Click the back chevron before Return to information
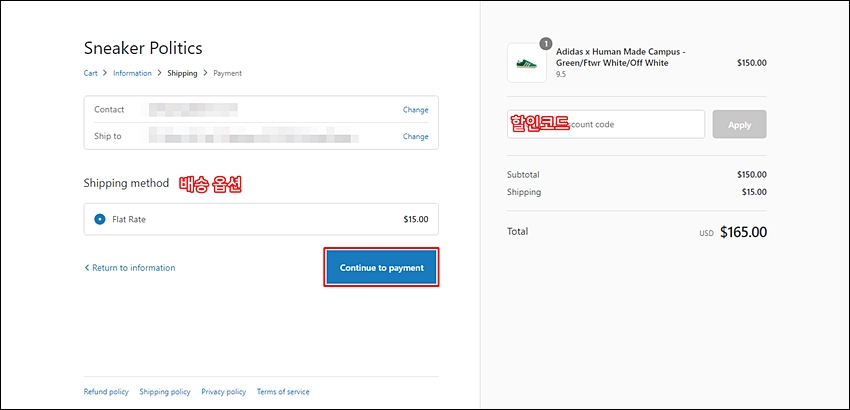850x410 pixels. [x=86, y=268]
